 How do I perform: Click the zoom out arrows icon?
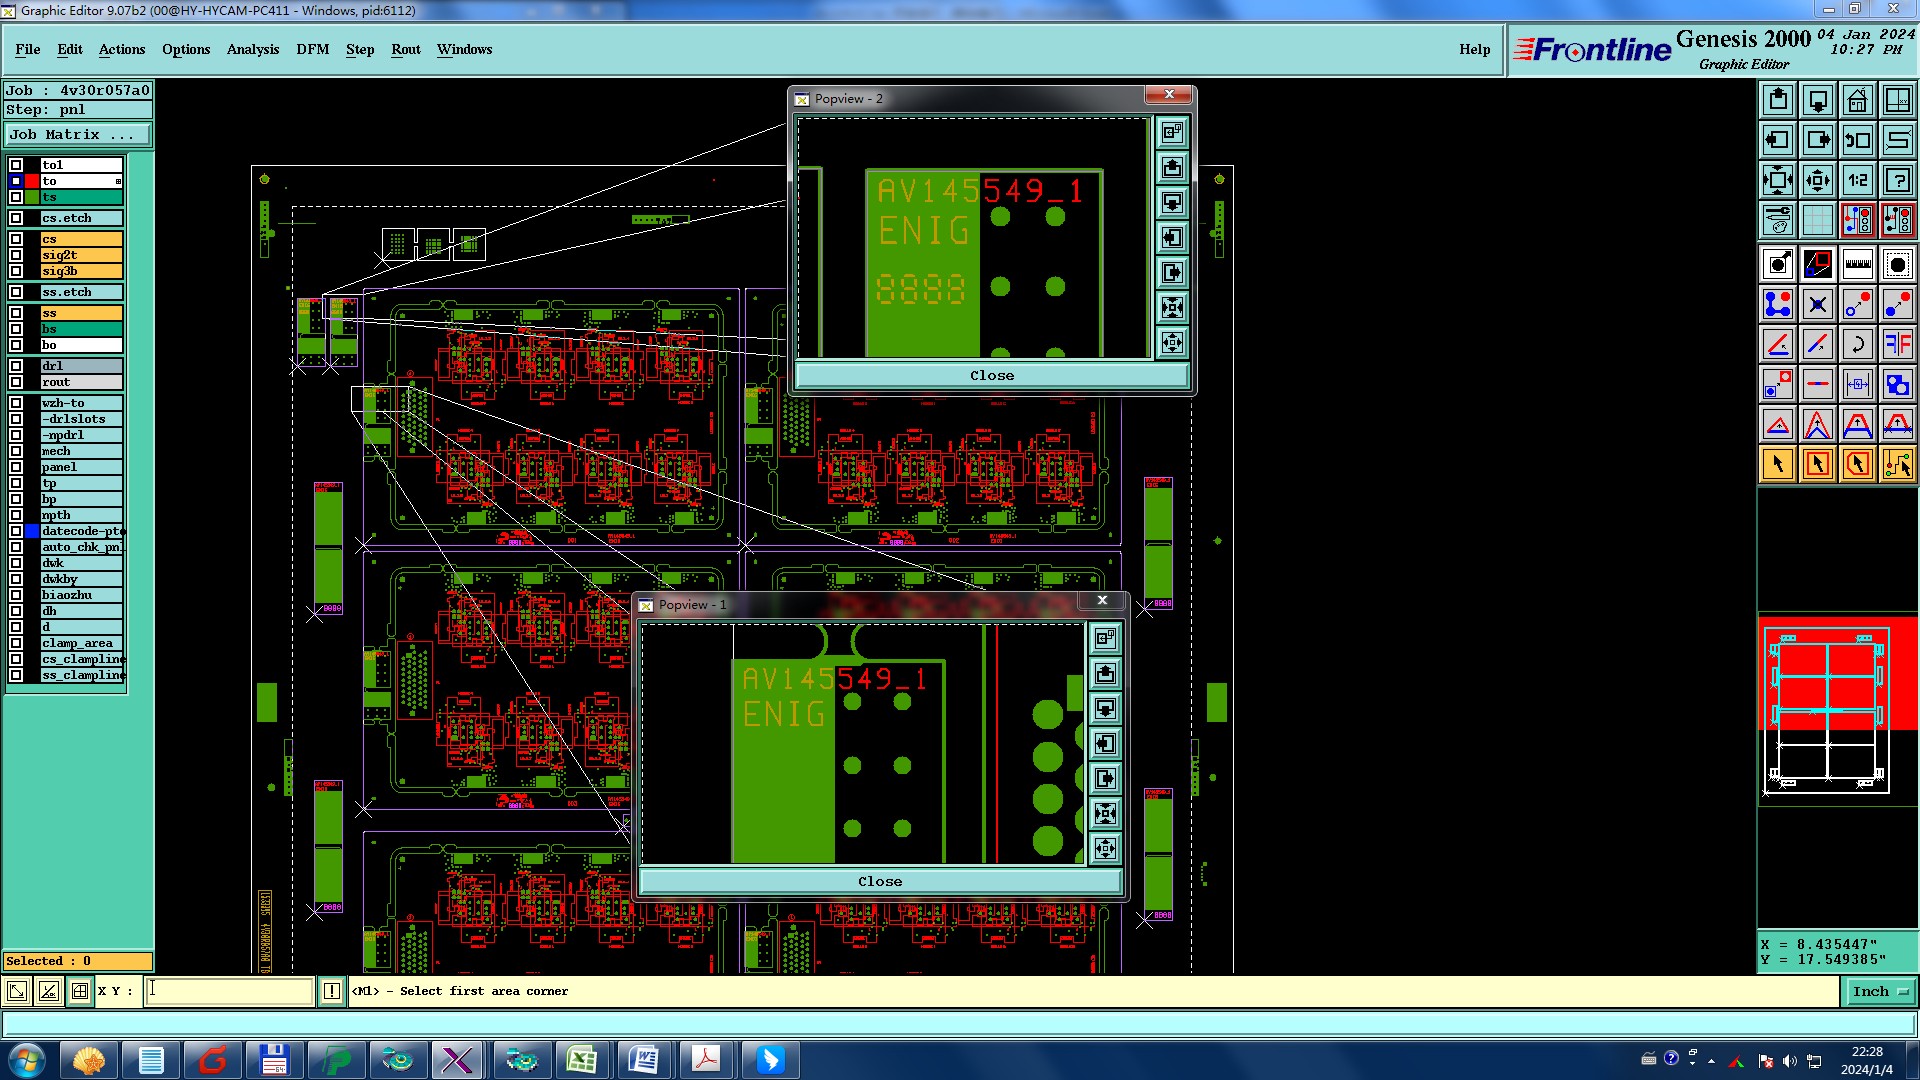point(1818,180)
